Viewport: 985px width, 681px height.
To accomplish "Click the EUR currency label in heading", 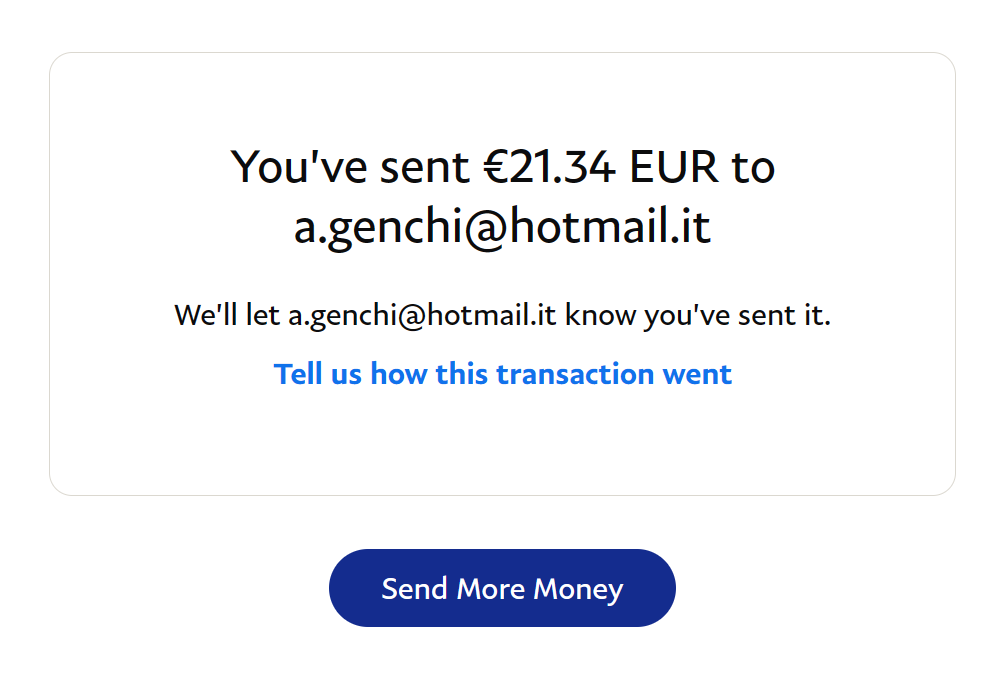I will click(673, 167).
